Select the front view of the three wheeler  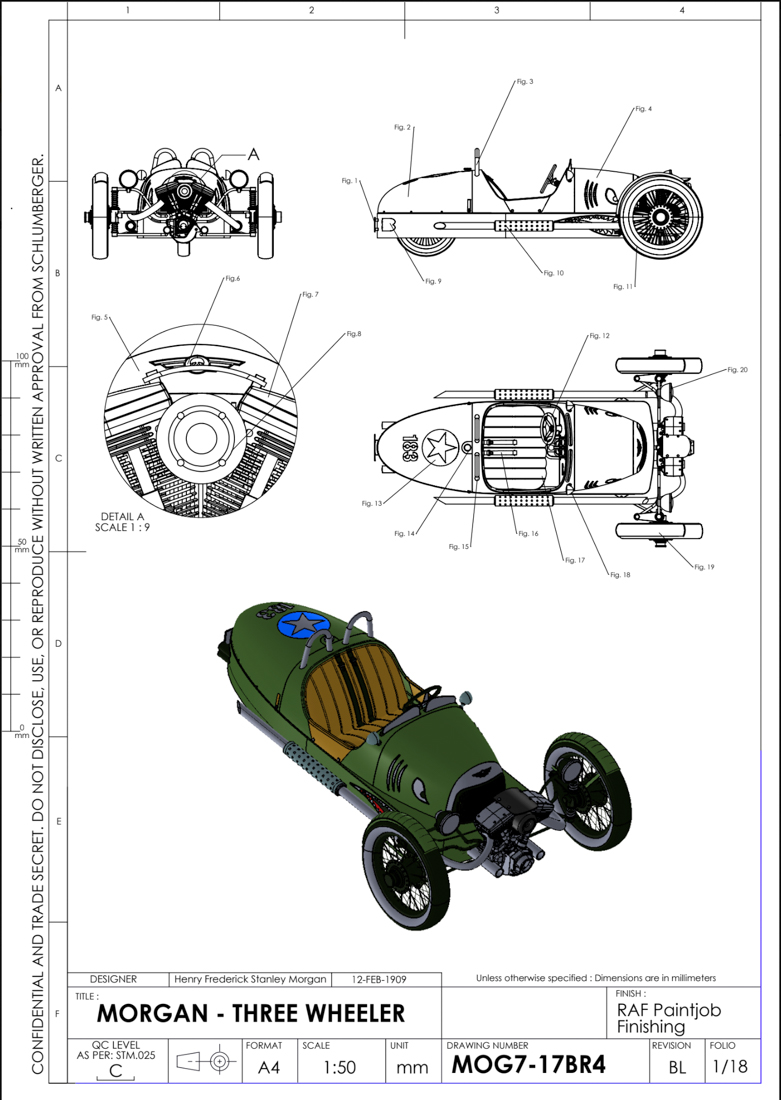coord(183,203)
